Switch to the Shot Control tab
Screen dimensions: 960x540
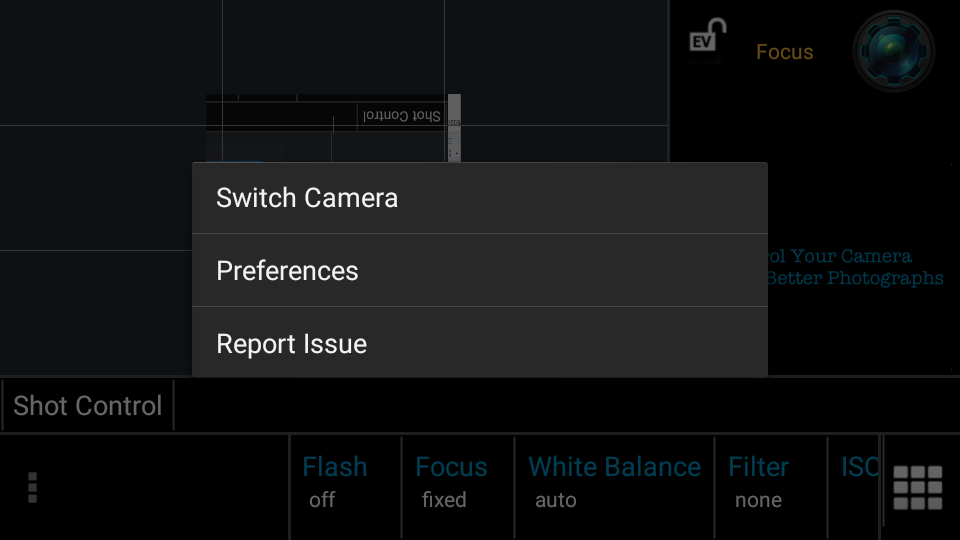pos(88,406)
